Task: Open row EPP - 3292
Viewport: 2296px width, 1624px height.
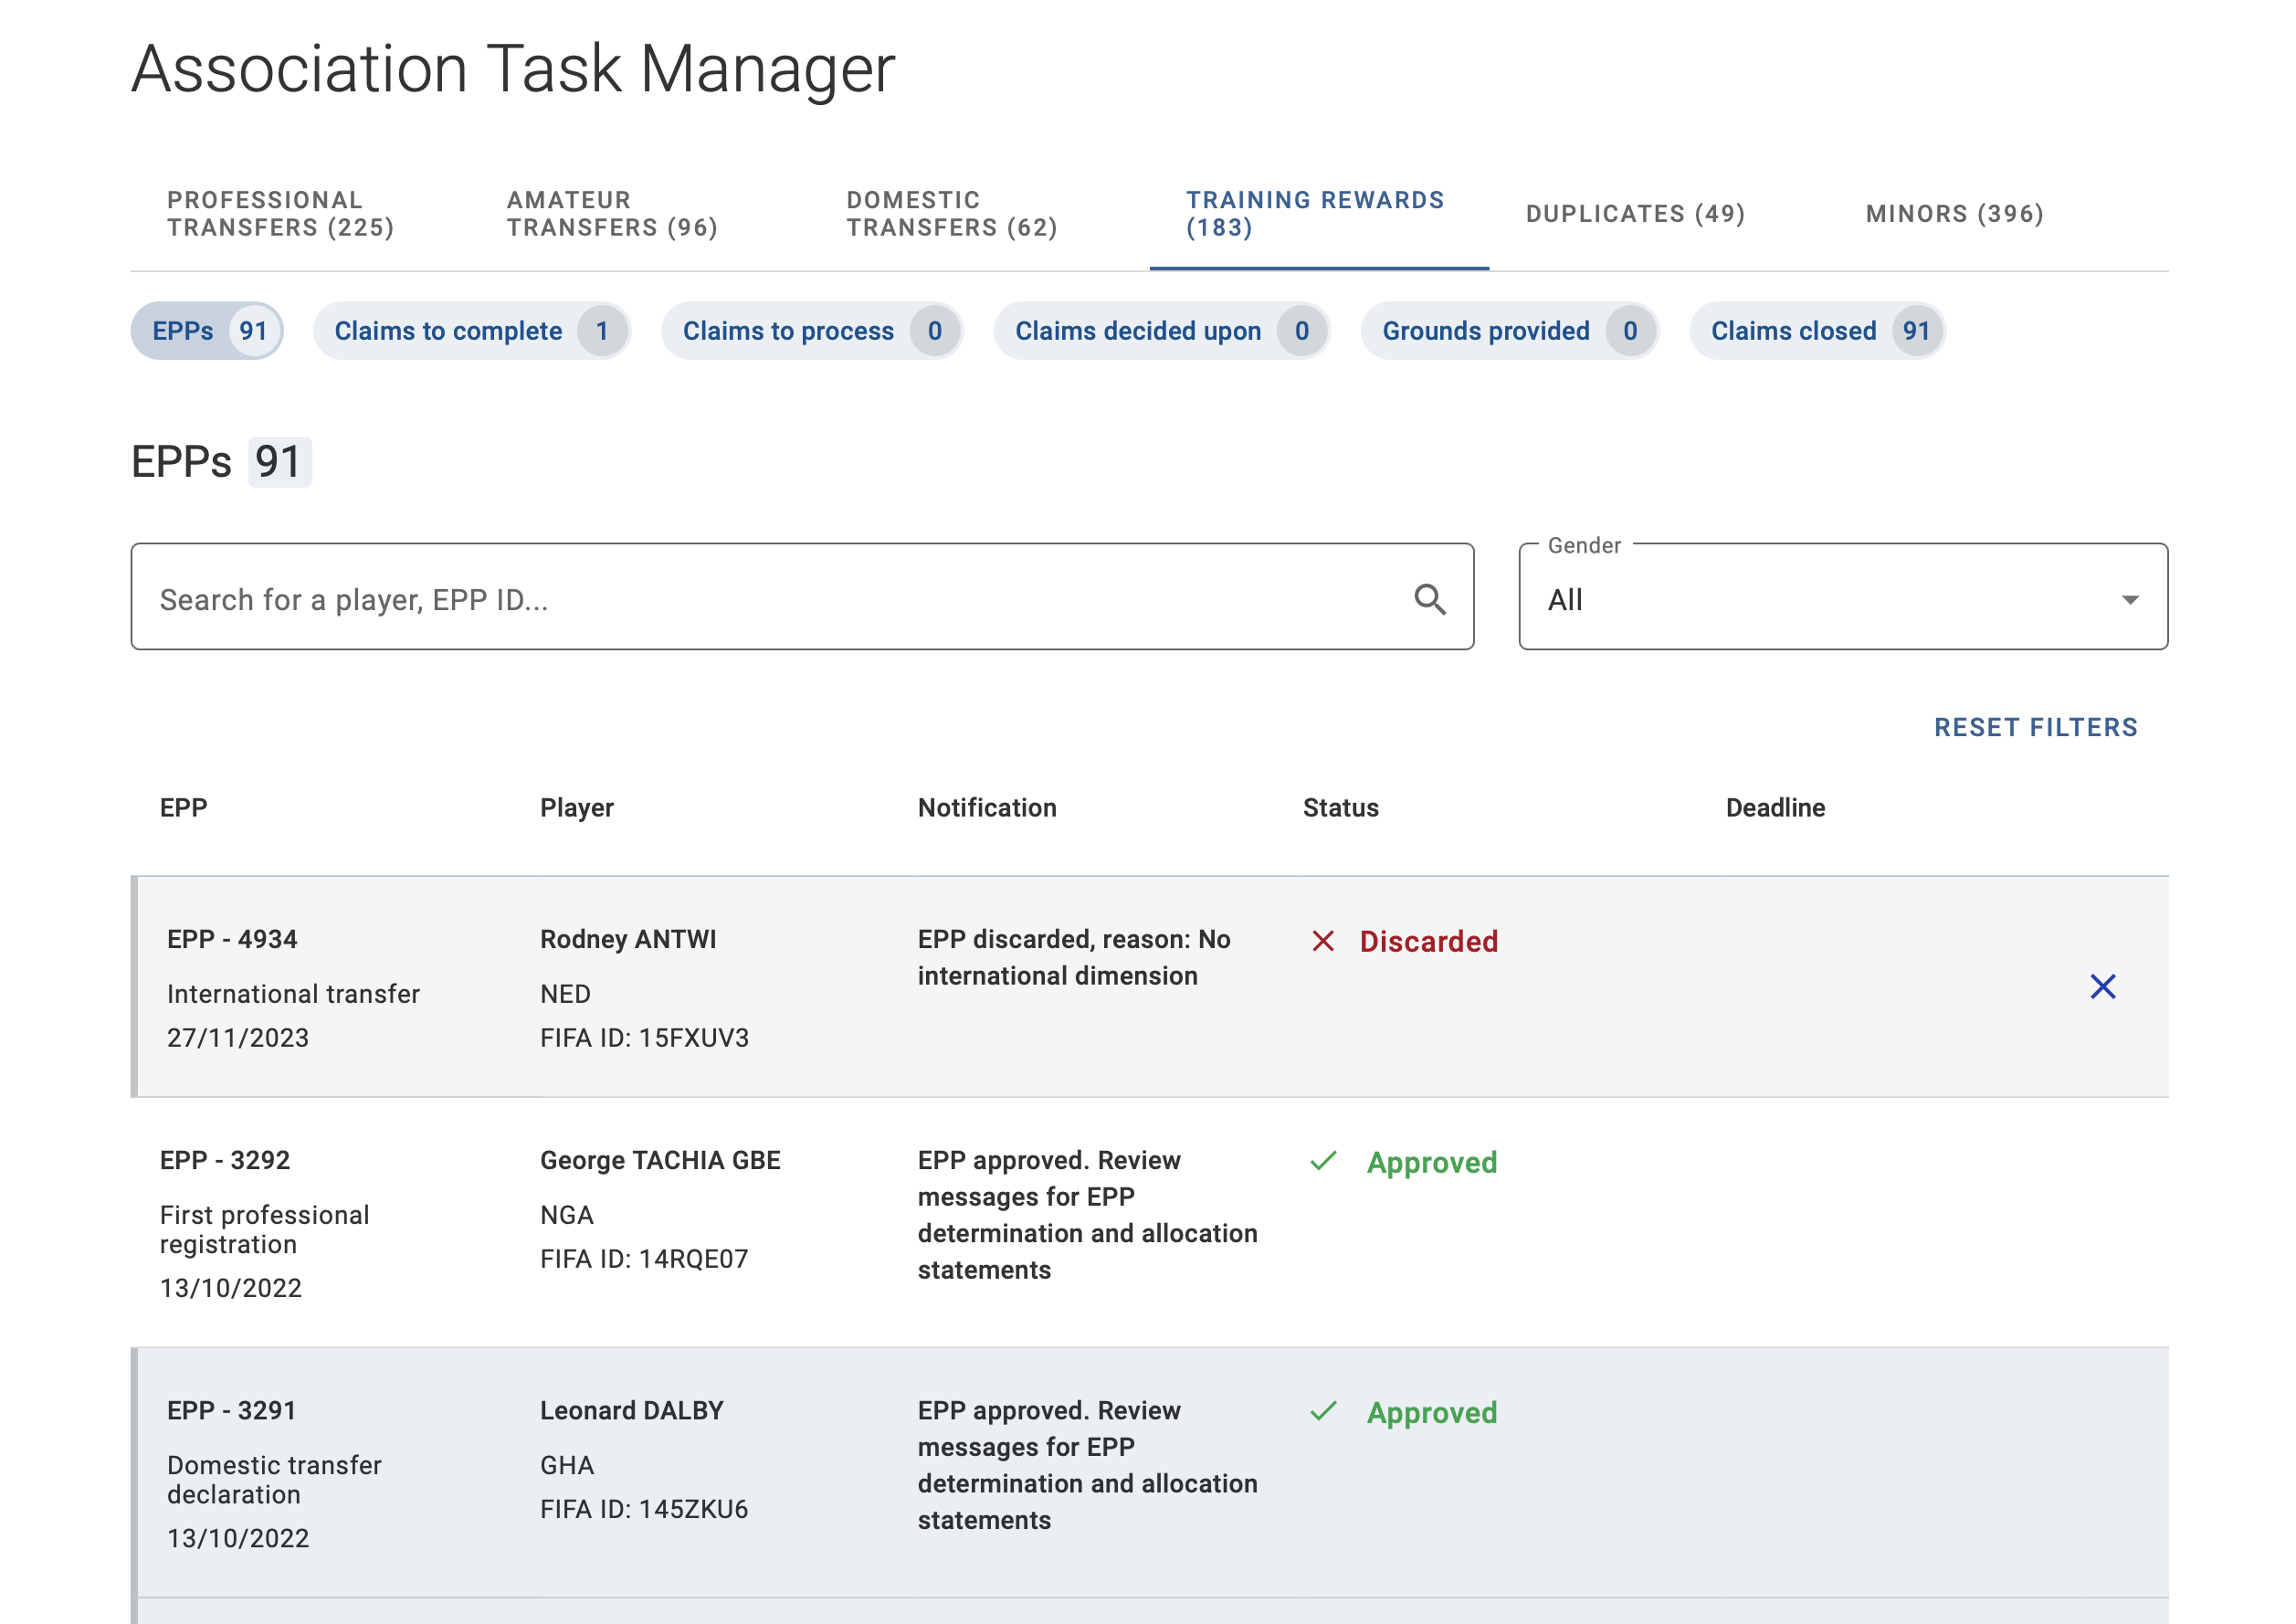Action: 1150,1222
